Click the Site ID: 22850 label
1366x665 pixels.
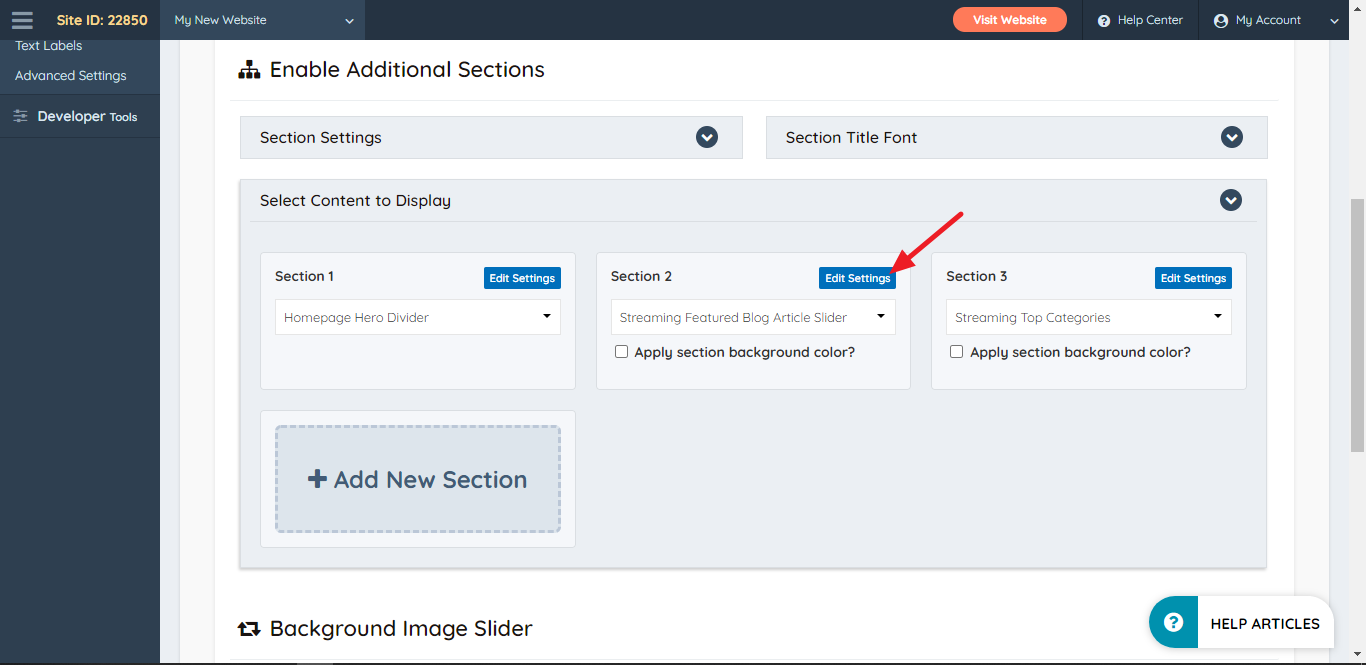pos(102,20)
